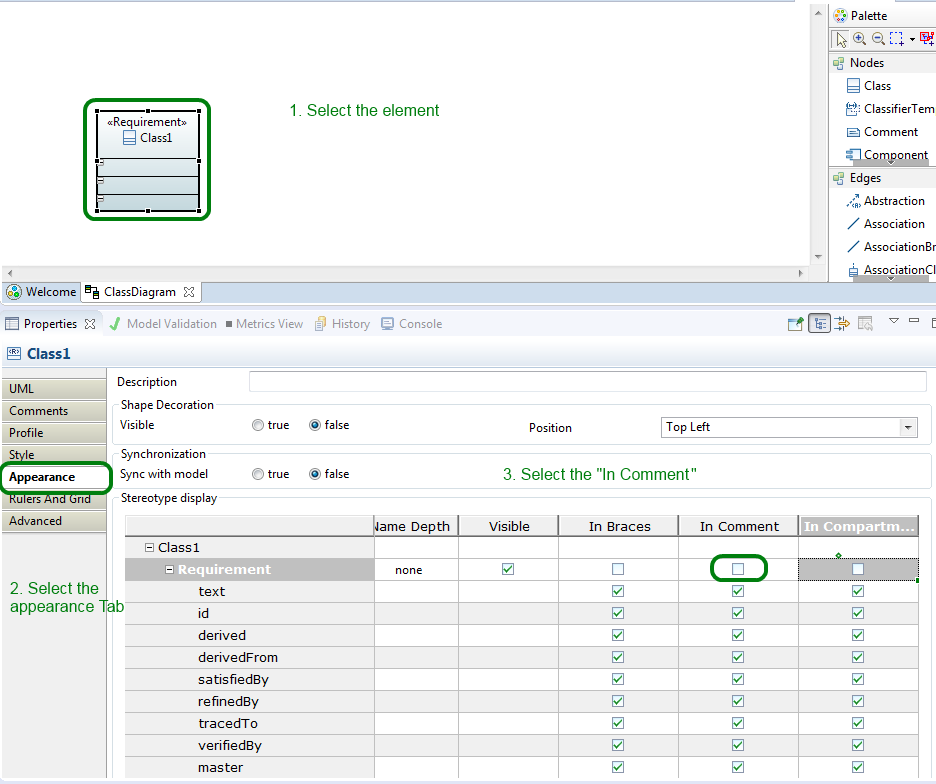Viewport: 936px width, 784px height.
Task: Select the Profile properties section tab
Action: [54, 433]
